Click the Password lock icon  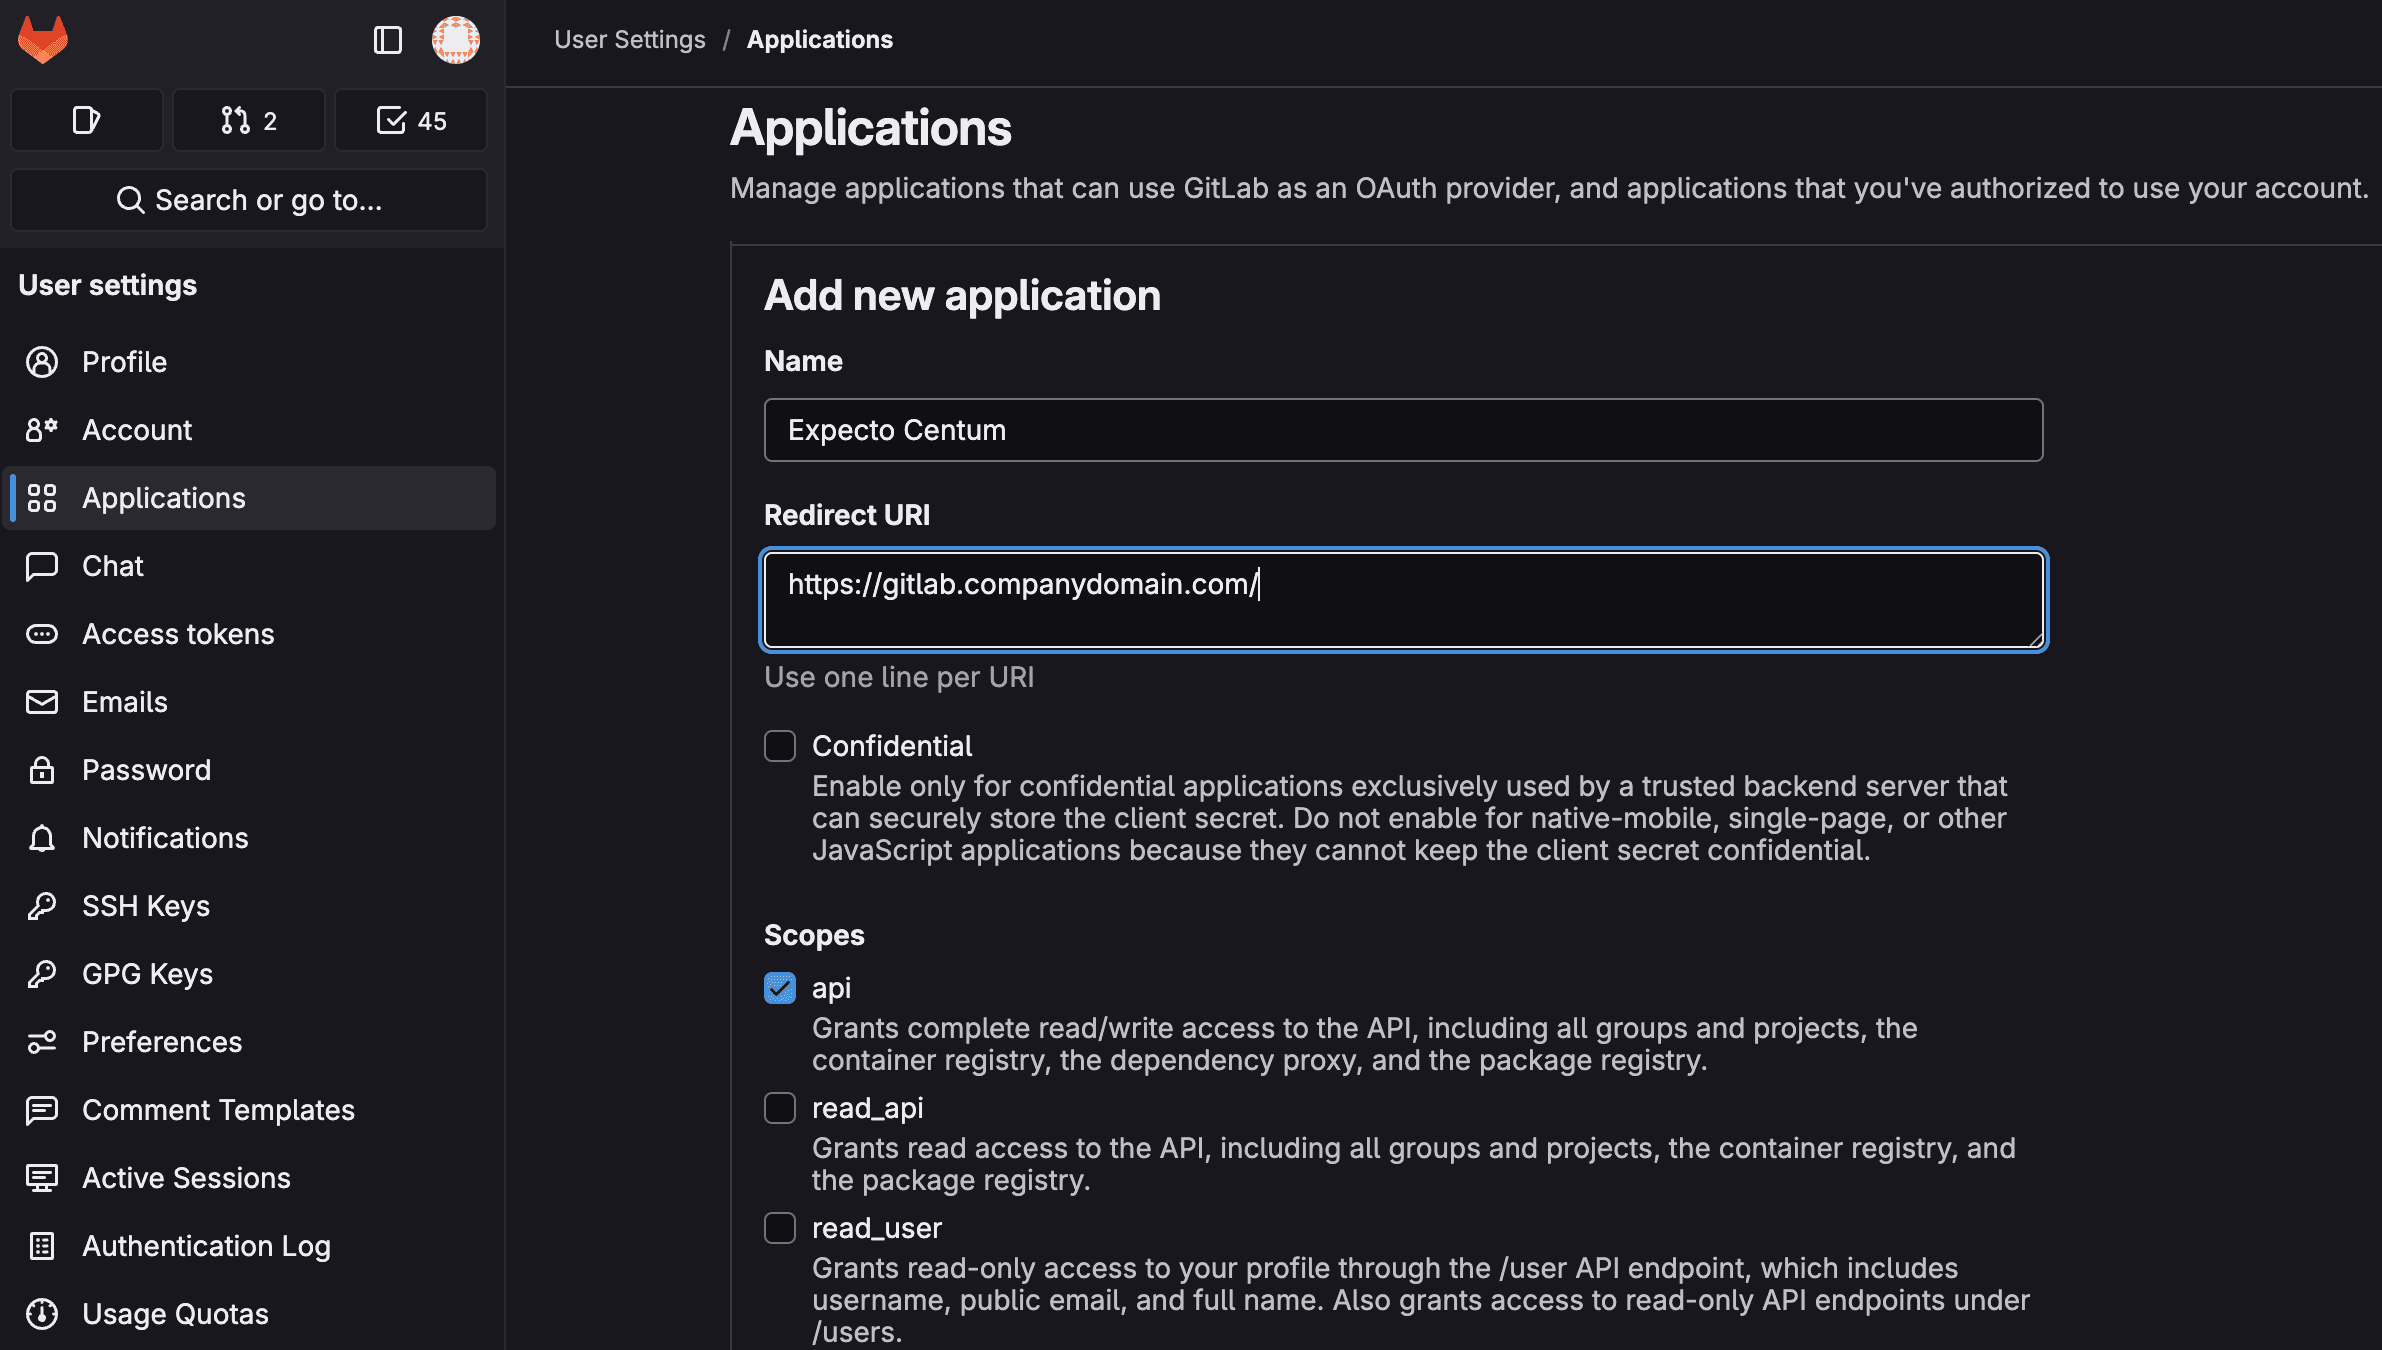[x=42, y=770]
